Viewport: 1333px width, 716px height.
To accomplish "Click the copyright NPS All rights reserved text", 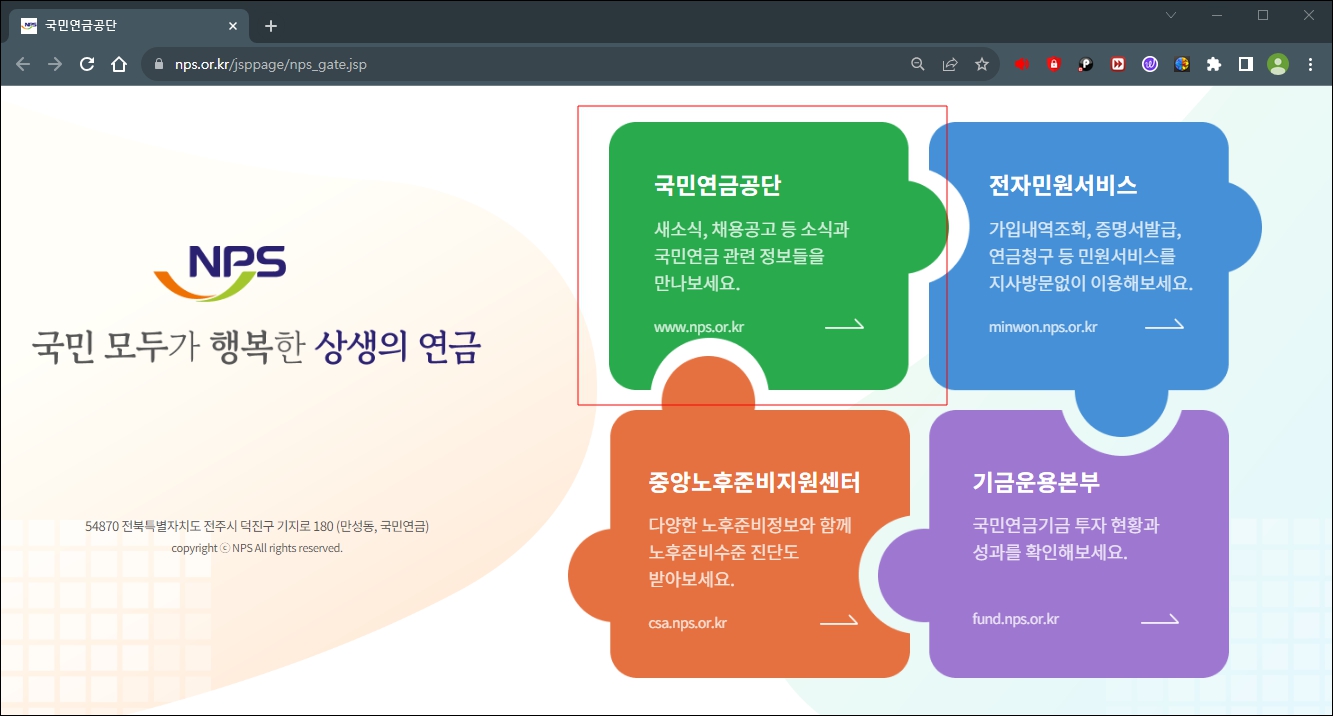I will 257,548.
